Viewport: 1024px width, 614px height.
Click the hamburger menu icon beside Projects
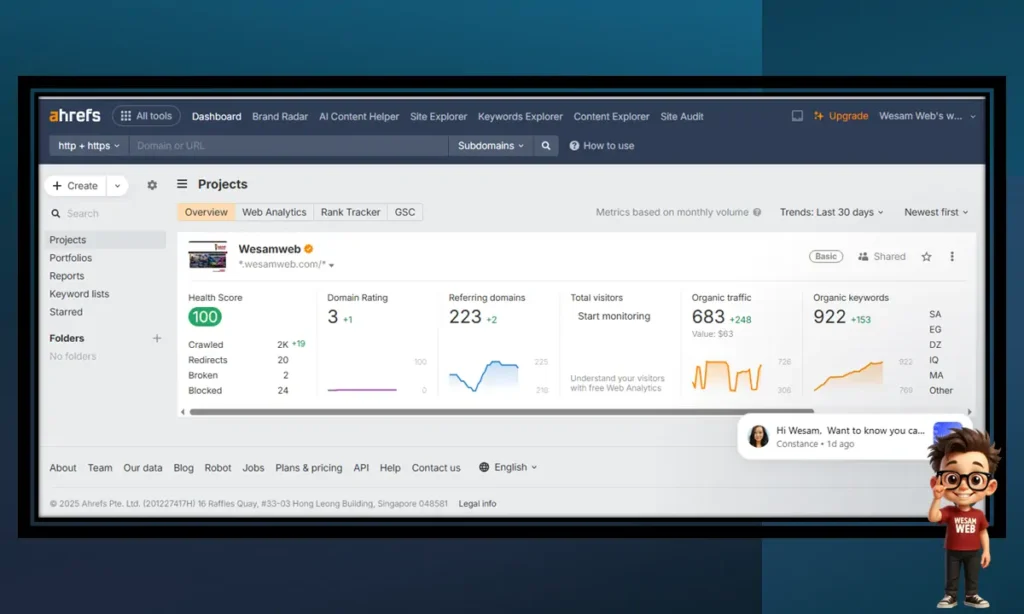[x=182, y=184]
